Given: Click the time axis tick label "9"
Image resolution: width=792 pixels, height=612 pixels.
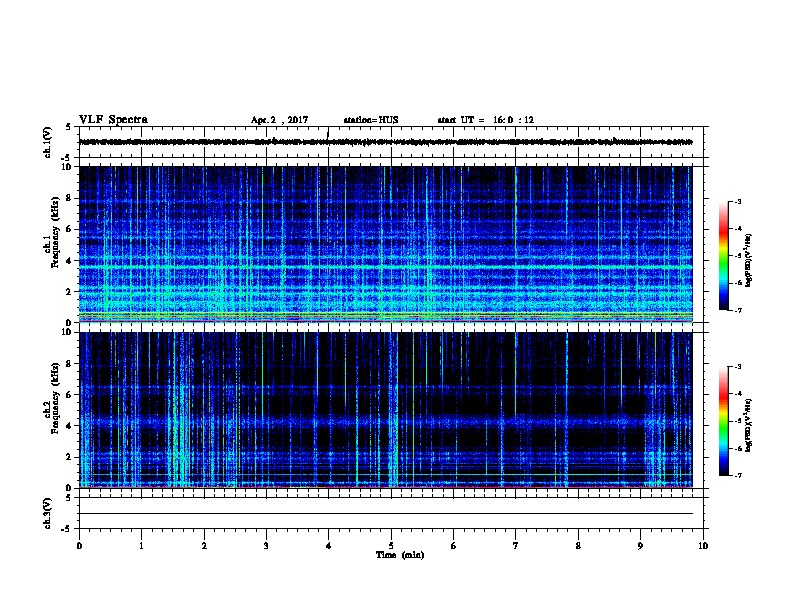Looking at the screenshot, I should [x=640, y=545].
